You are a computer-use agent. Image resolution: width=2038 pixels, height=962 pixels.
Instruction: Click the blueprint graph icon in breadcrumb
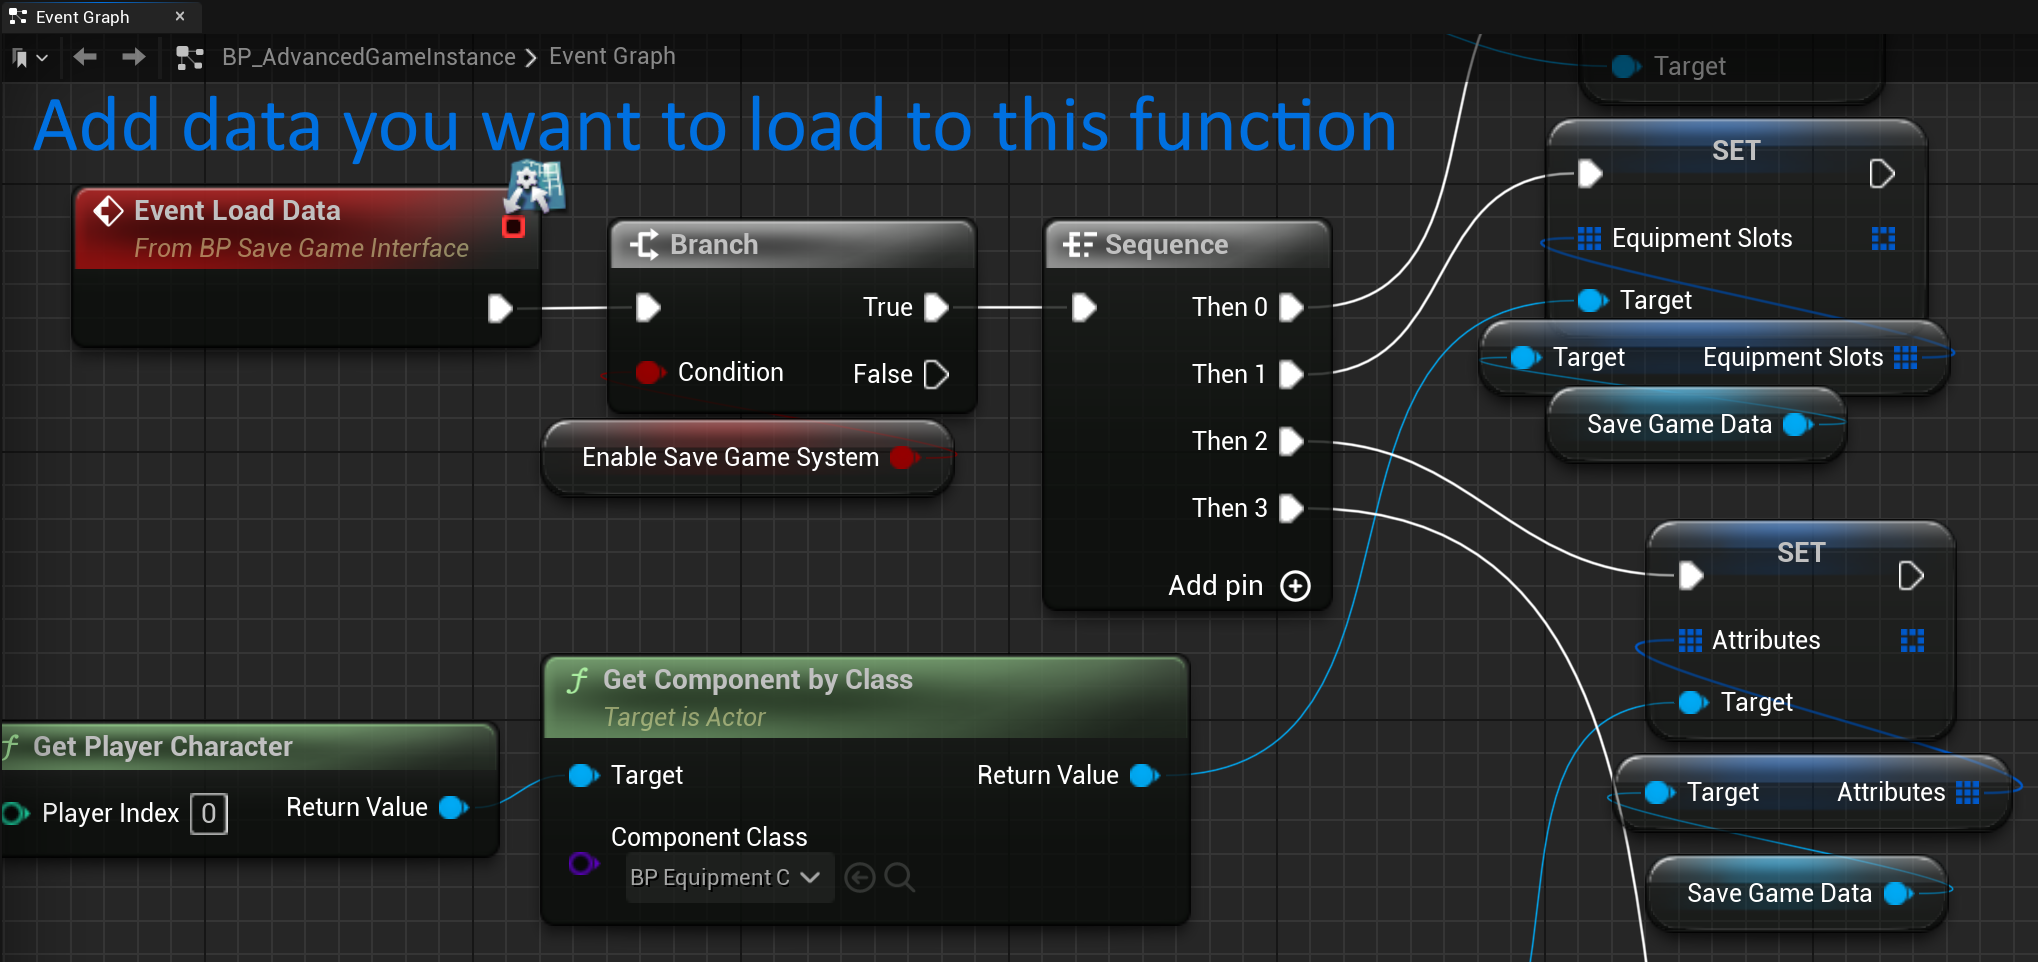[x=189, y=58]
